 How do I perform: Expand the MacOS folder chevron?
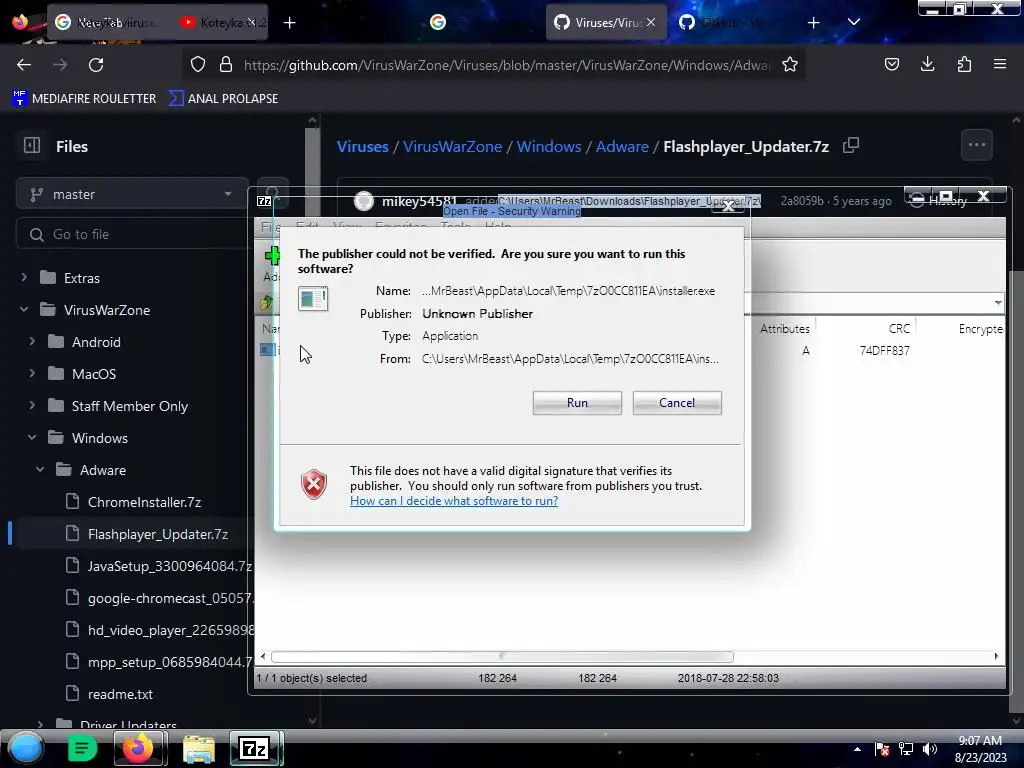coord(32,374)
